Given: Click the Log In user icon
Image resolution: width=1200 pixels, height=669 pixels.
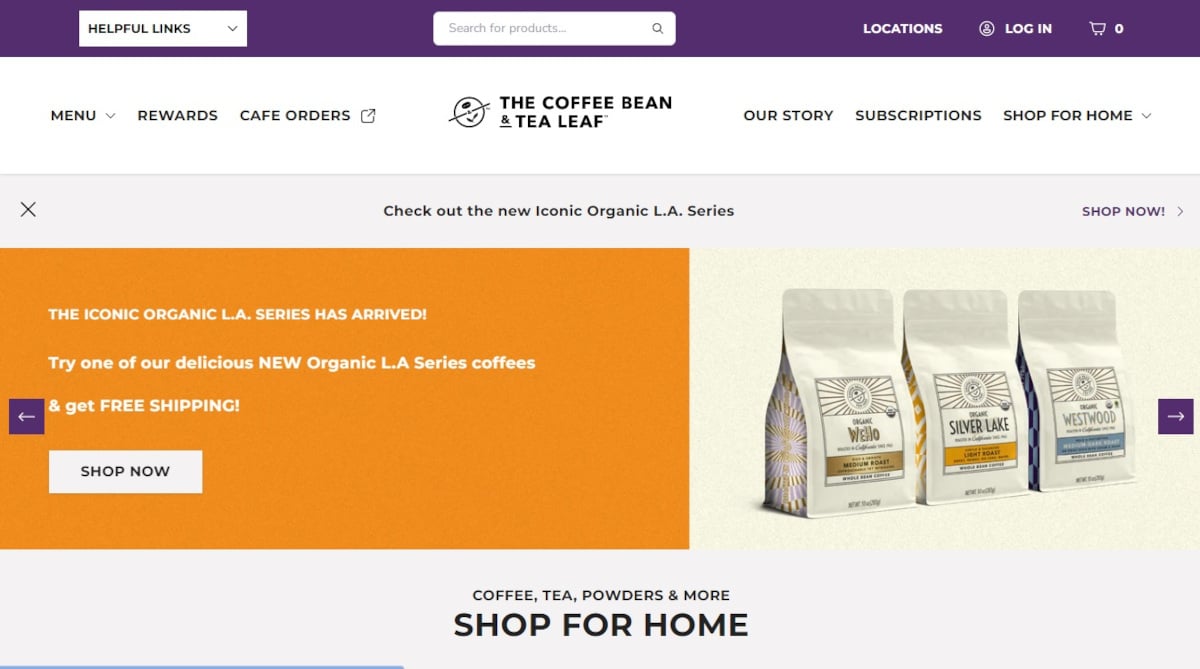Looking at the screenshot, I should click(987, 28).
